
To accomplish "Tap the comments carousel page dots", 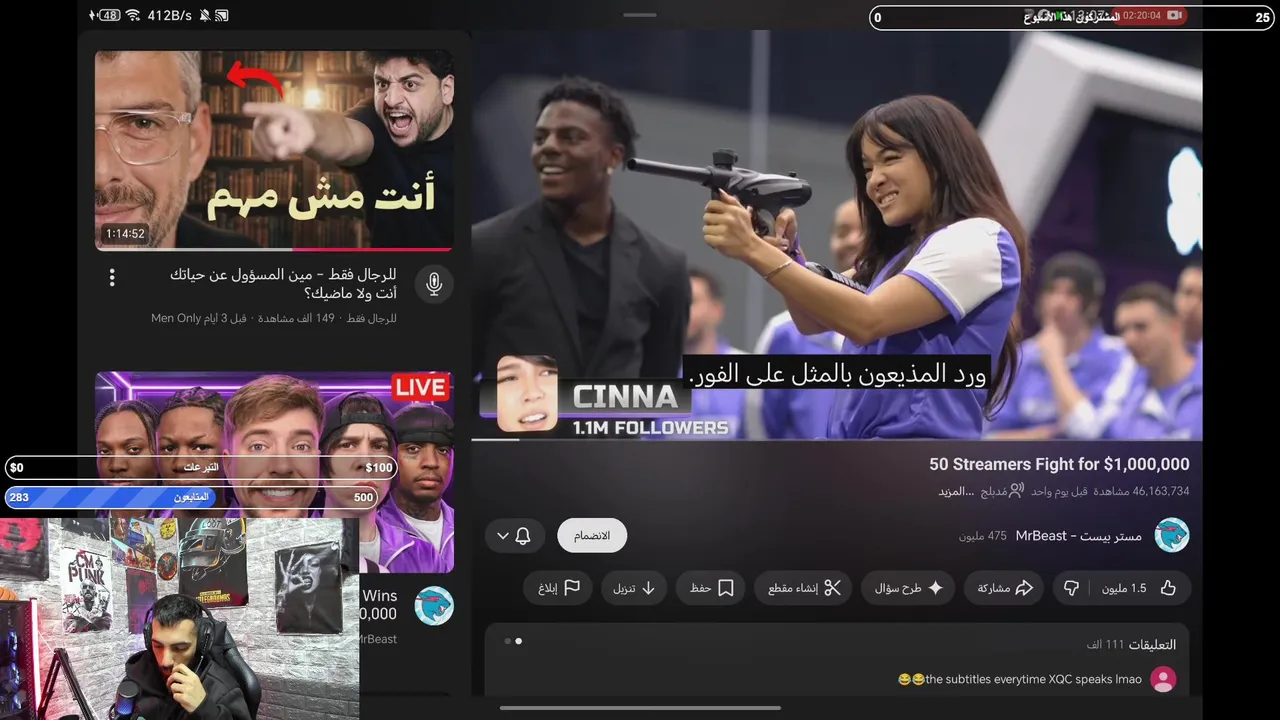I will coord(513,641).
